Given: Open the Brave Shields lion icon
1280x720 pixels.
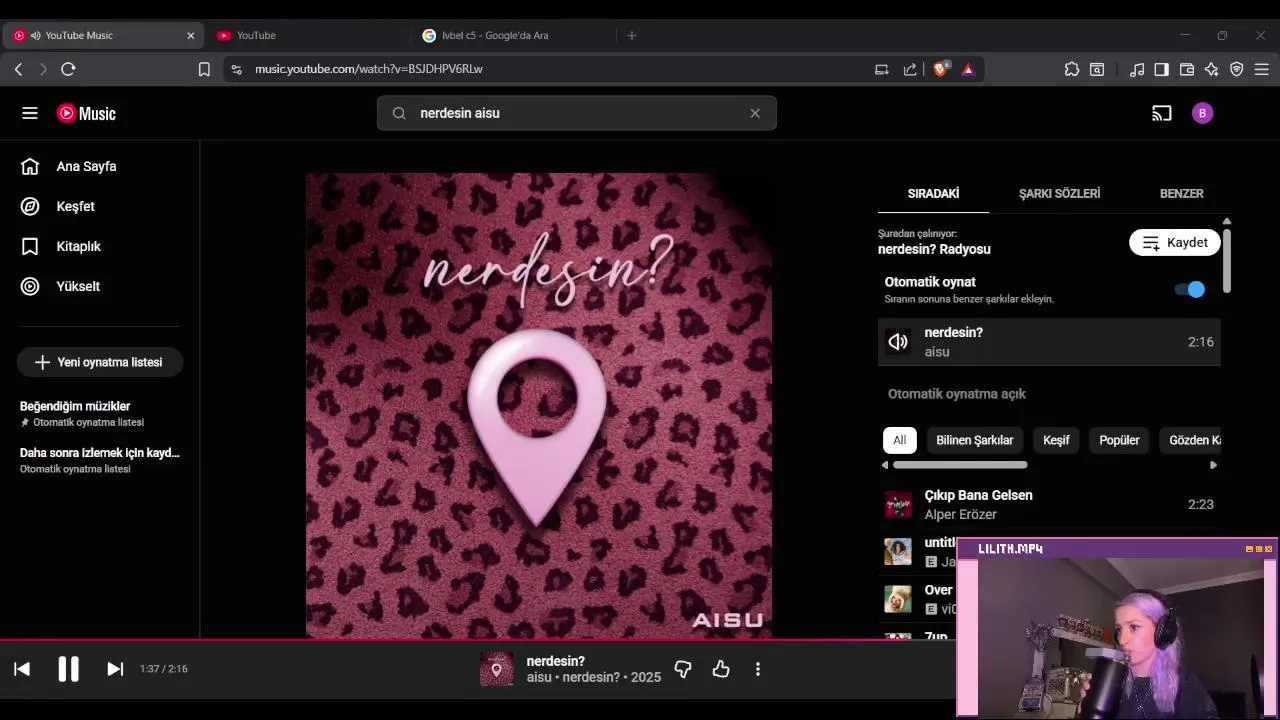Looking at the screenshot, I should click(x=941, y=69).
